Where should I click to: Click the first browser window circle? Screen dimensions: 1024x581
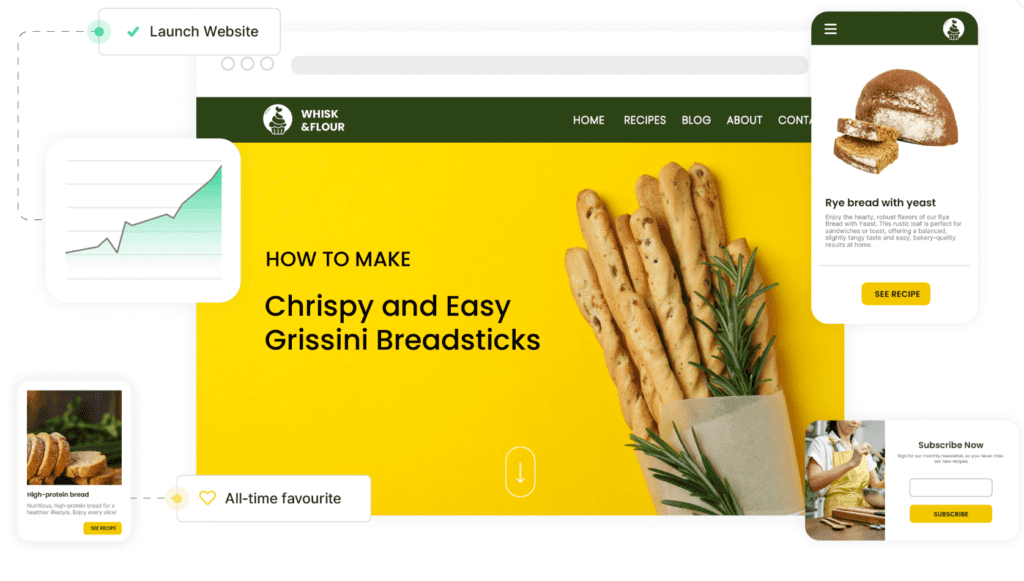click(227, 63)
